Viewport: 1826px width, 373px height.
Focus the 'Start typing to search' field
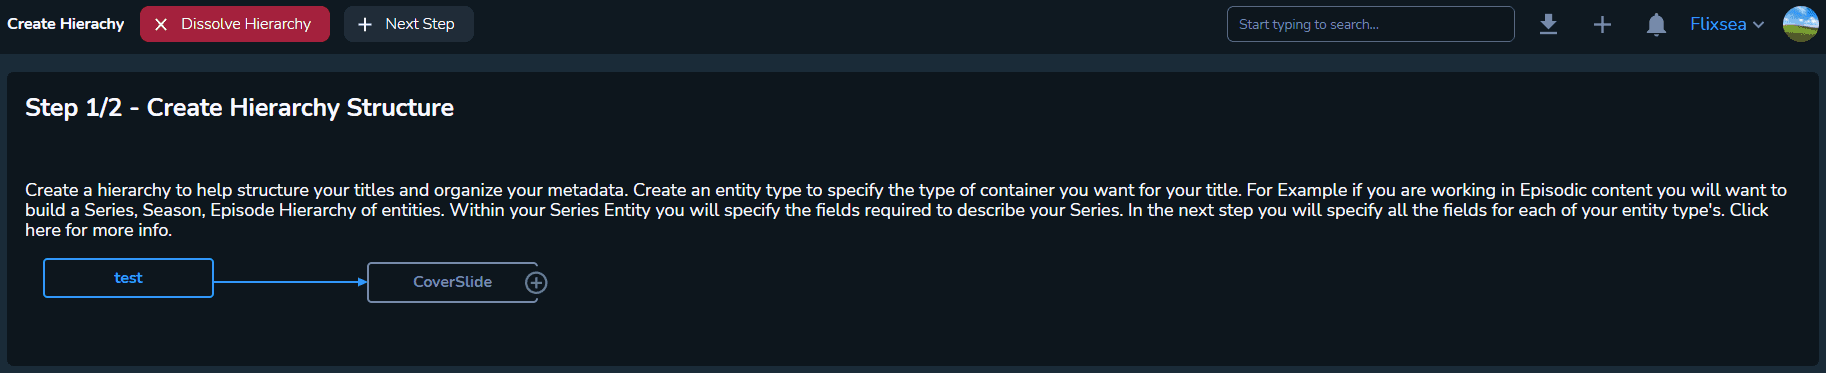pos(1370,24)
